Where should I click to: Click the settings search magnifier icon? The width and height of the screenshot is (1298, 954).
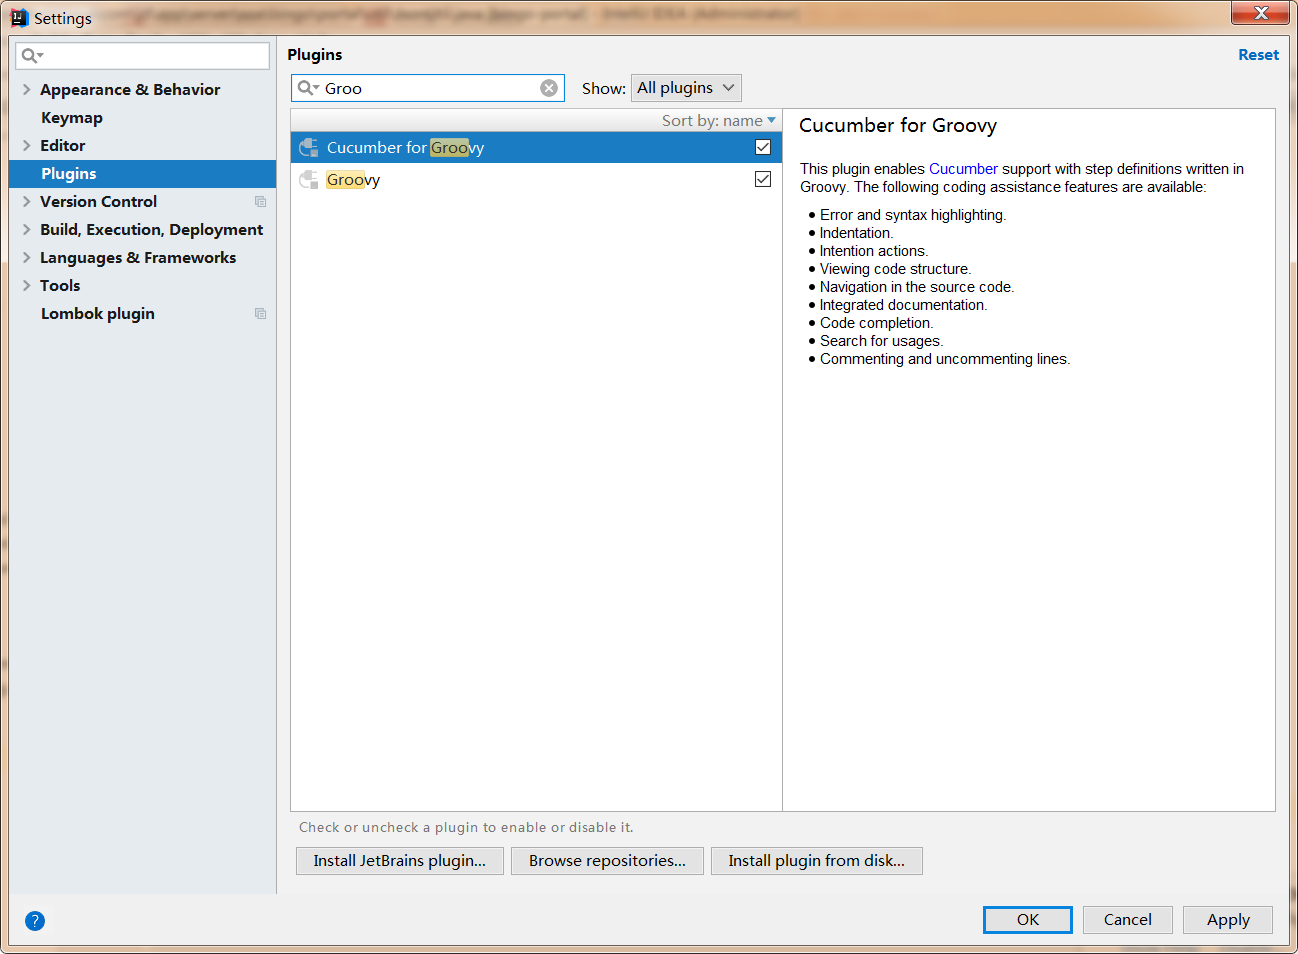click(x=31, y=56)
